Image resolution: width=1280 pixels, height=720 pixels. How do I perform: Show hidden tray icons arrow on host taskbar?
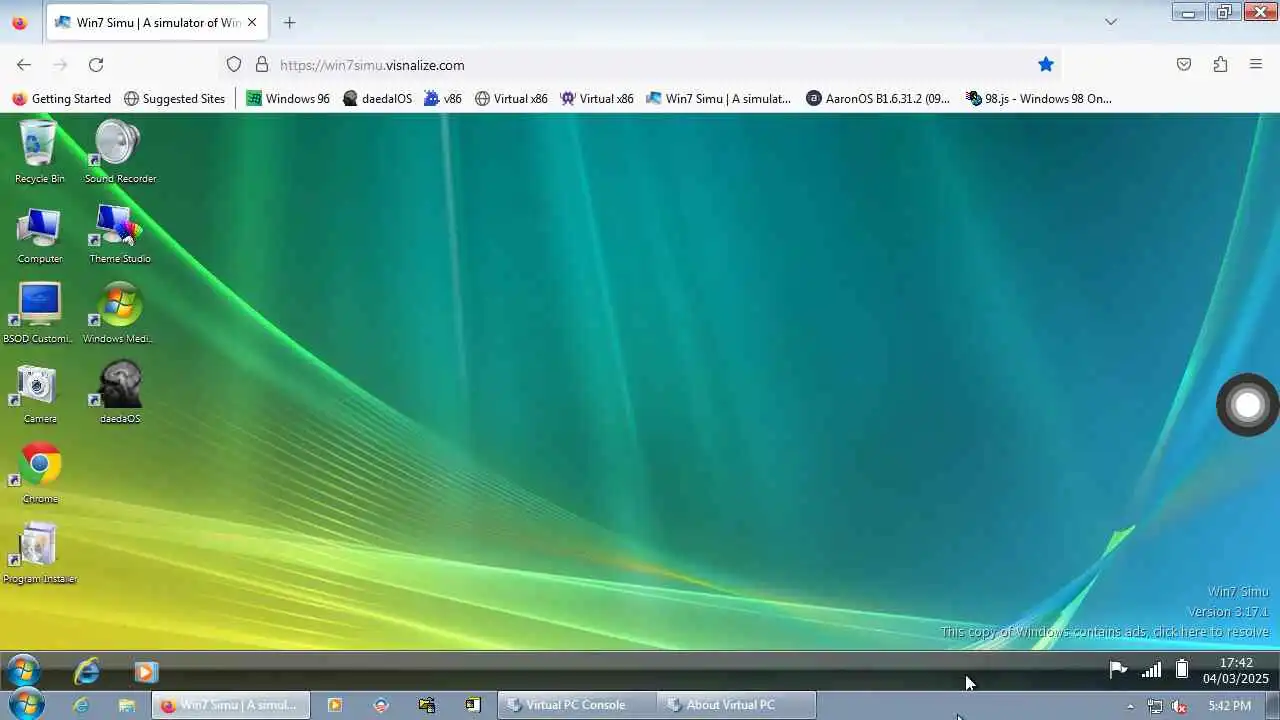1130,706
